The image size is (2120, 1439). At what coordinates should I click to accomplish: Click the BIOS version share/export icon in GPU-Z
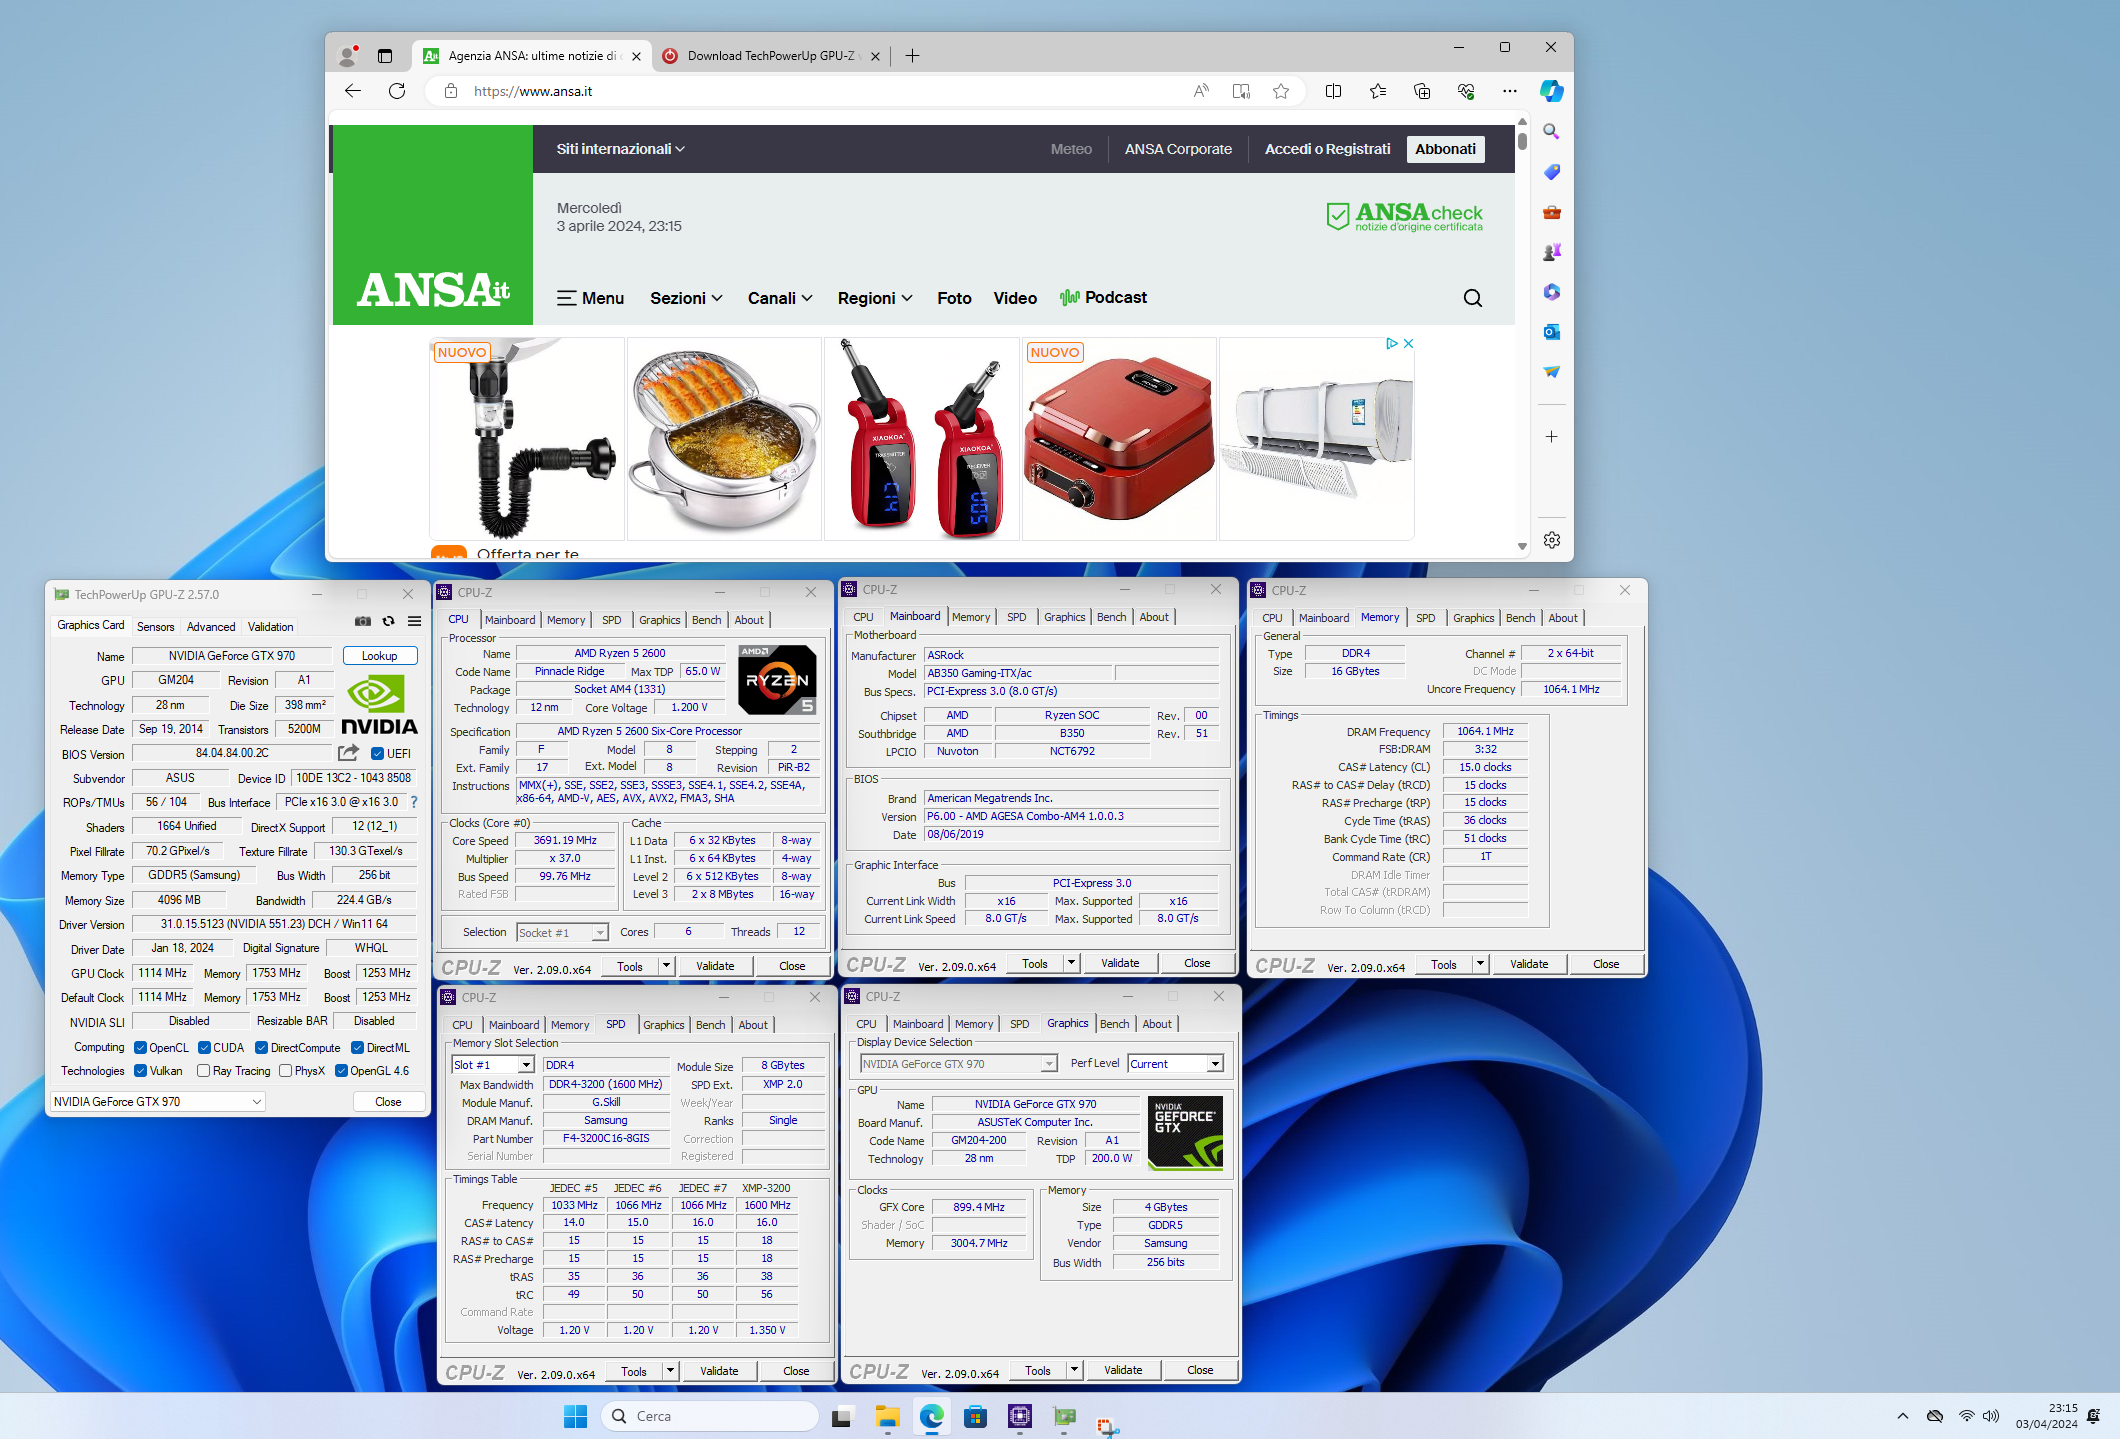[348, 753]
